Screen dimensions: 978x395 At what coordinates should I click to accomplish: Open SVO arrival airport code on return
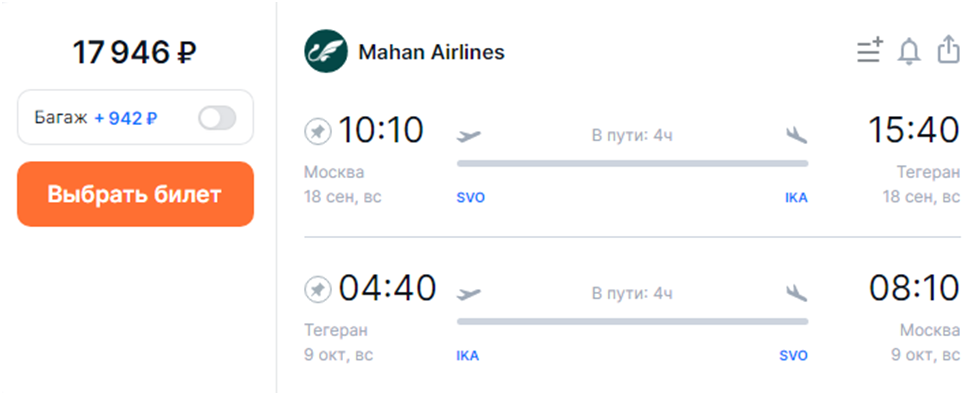(793, 356)
